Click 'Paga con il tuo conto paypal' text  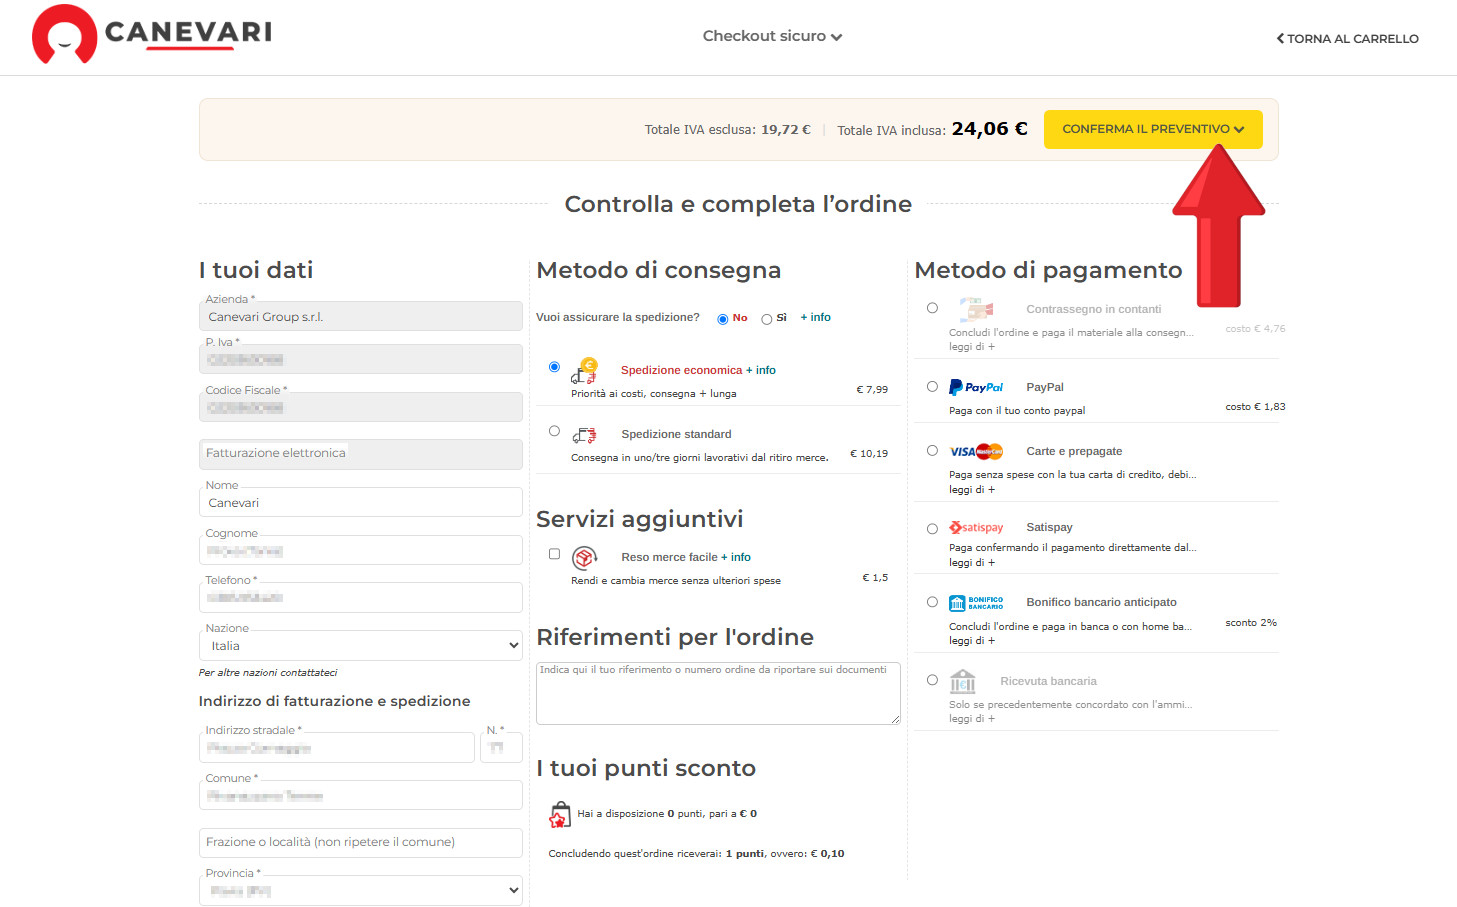click(x=1017, y=410)
